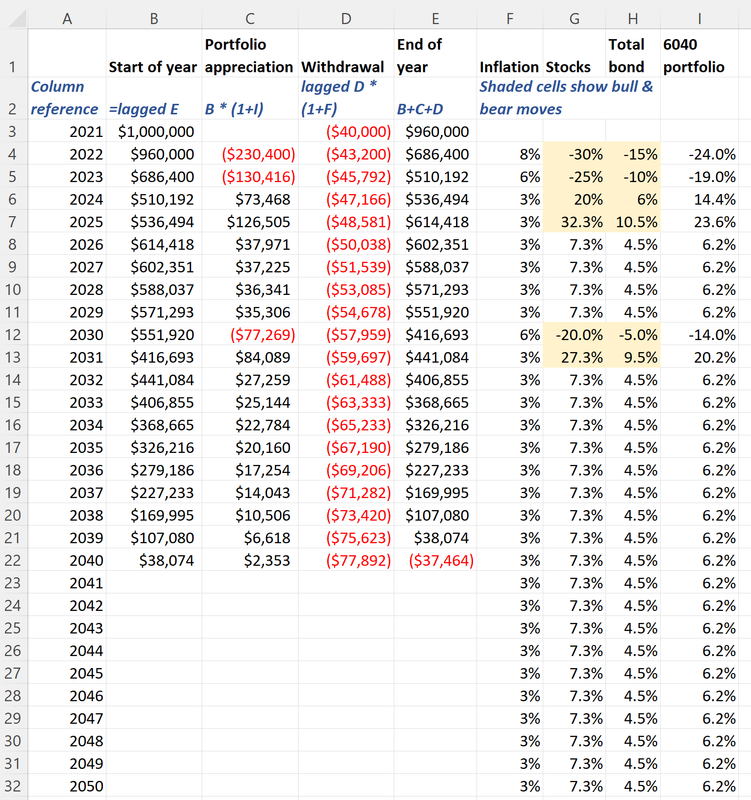This screenshot has width=751, height=800.
Task: Click the 'B * (1+I)' cell
Action: tap(250, 98)
